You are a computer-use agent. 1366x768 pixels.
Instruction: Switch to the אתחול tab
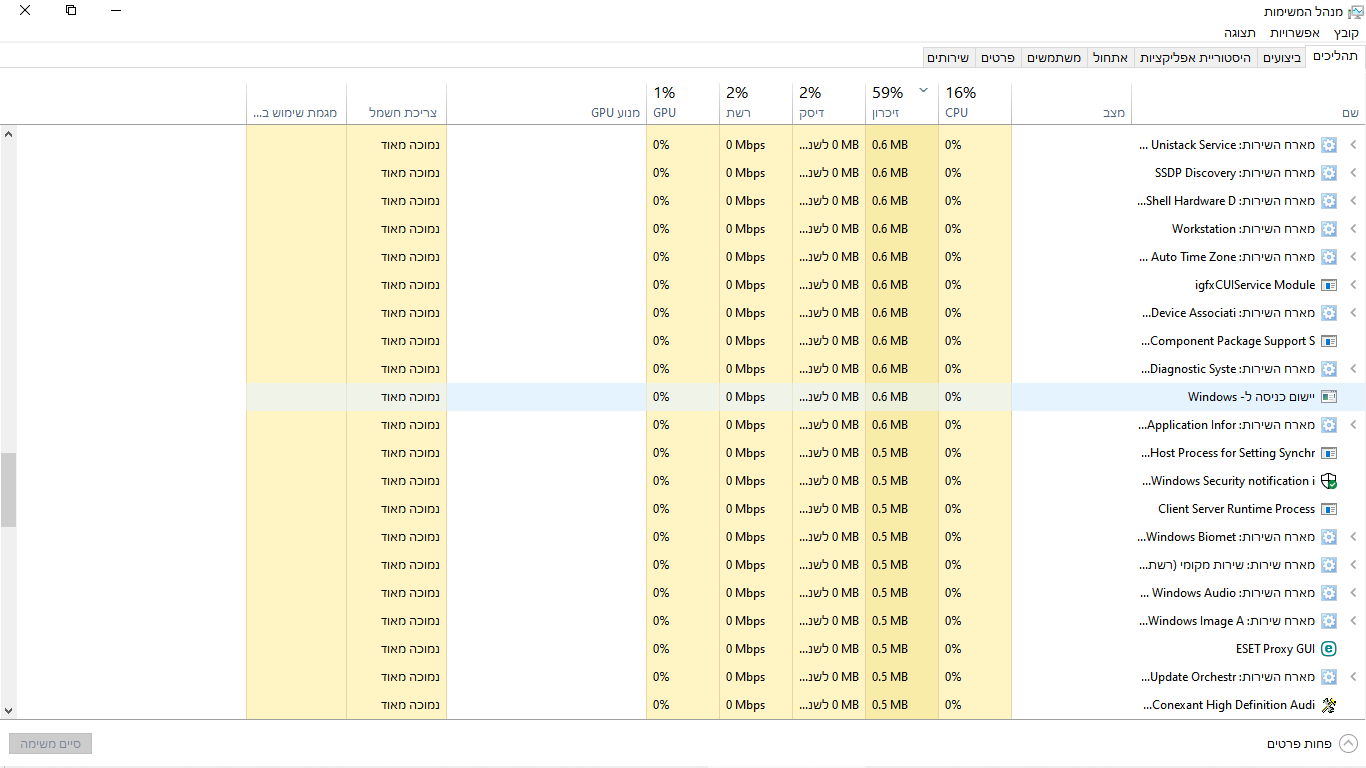tap(1110, 58)
